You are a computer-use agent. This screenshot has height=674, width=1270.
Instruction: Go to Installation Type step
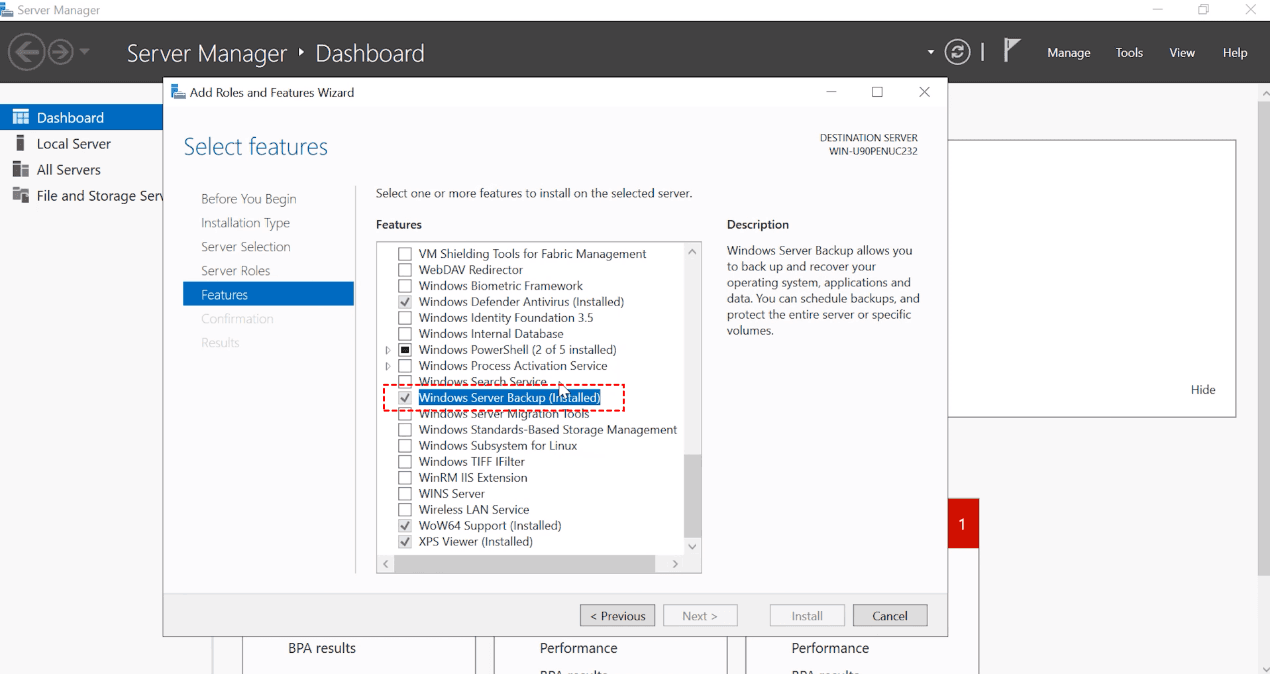pos(245,223)
